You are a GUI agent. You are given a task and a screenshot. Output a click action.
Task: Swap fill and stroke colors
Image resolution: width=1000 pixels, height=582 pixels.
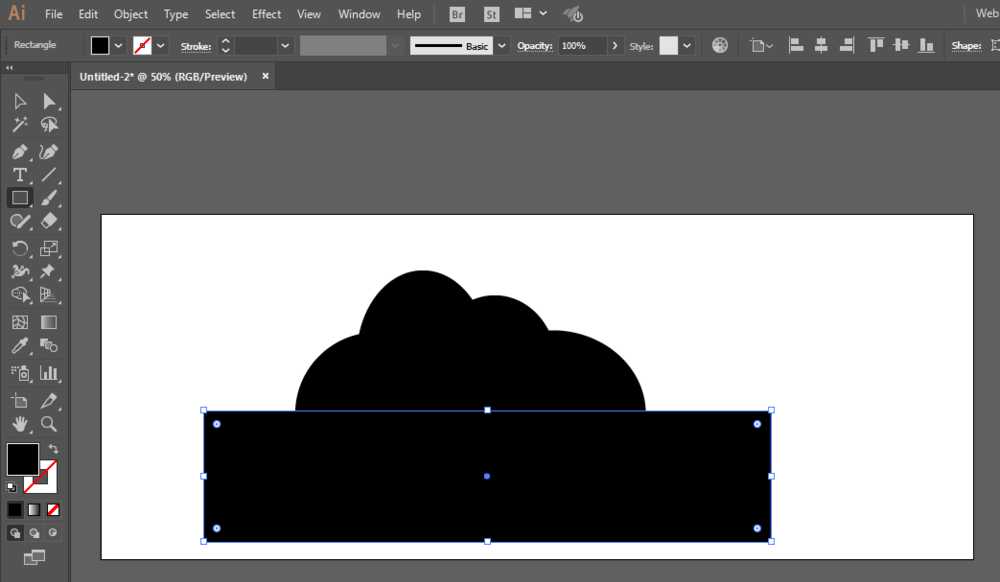53,449
